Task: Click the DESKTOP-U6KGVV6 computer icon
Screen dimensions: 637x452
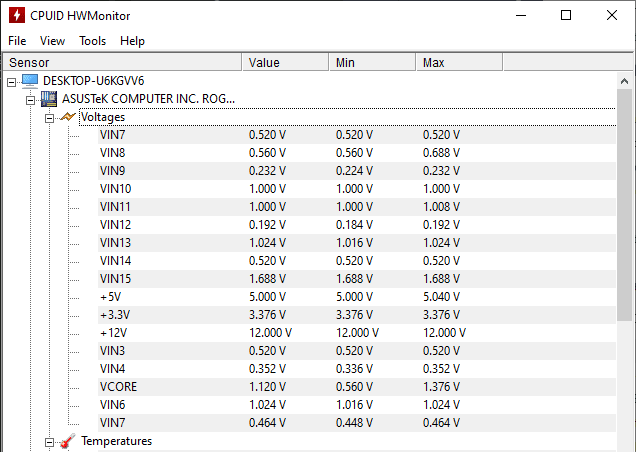Action: [30, 80]
